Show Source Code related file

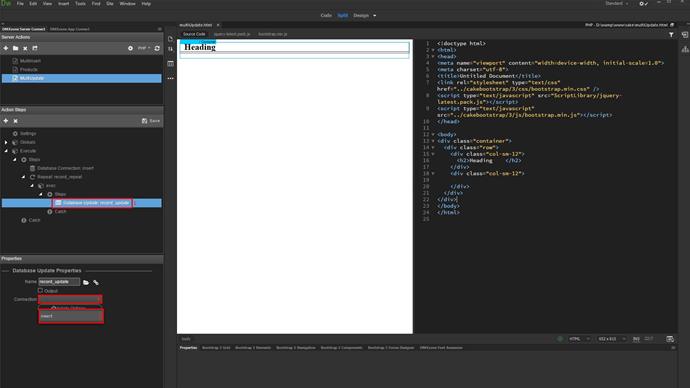(x=194, y=34)
